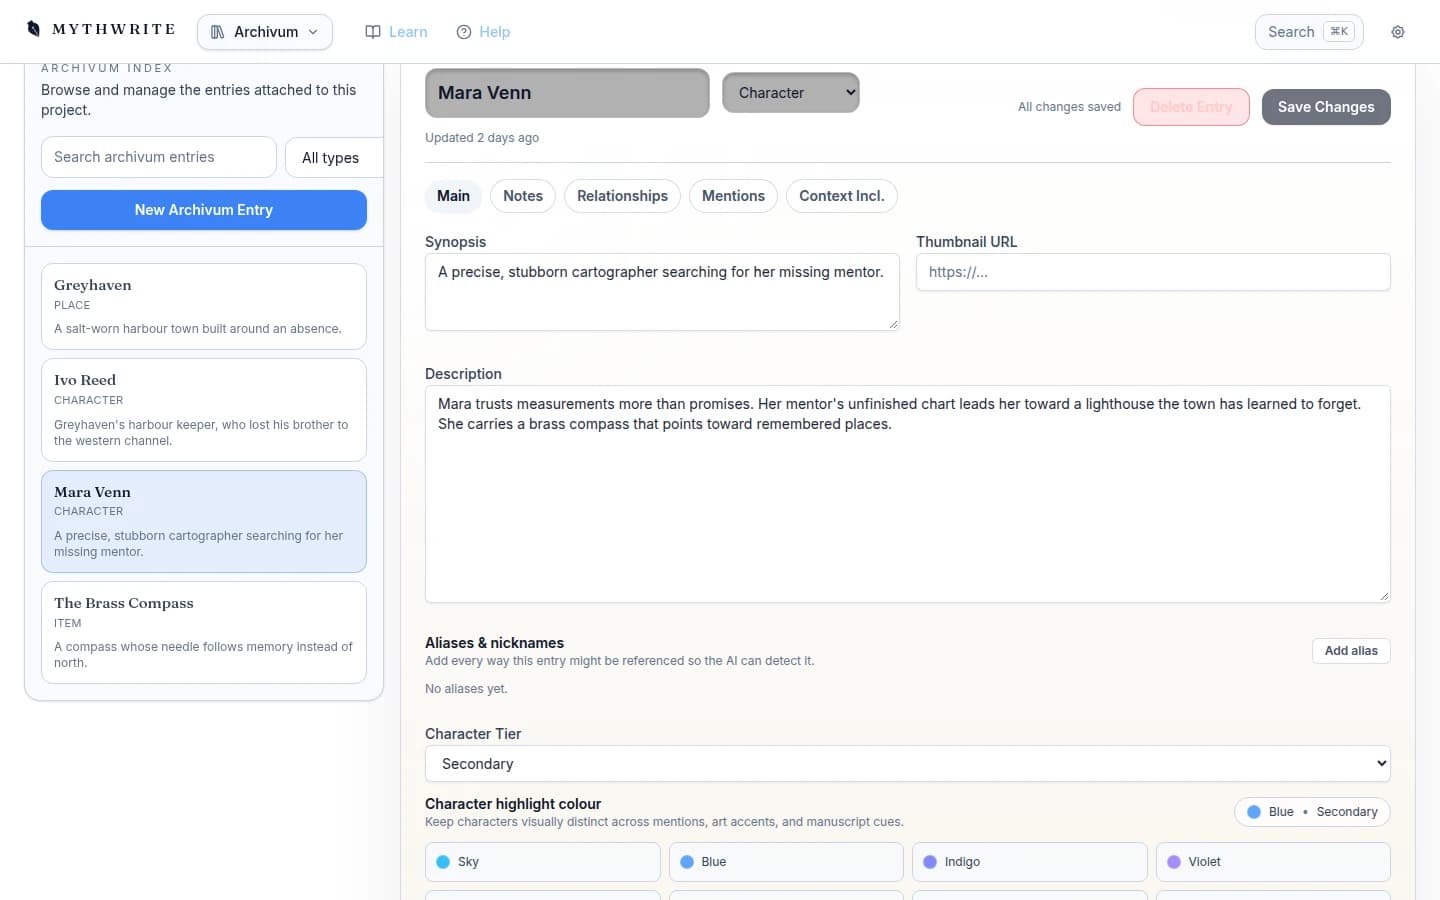Image resolution: width=1440 pixels, height=900 pixels.
Task: Click into the Description text area
Action: [908, 494]
